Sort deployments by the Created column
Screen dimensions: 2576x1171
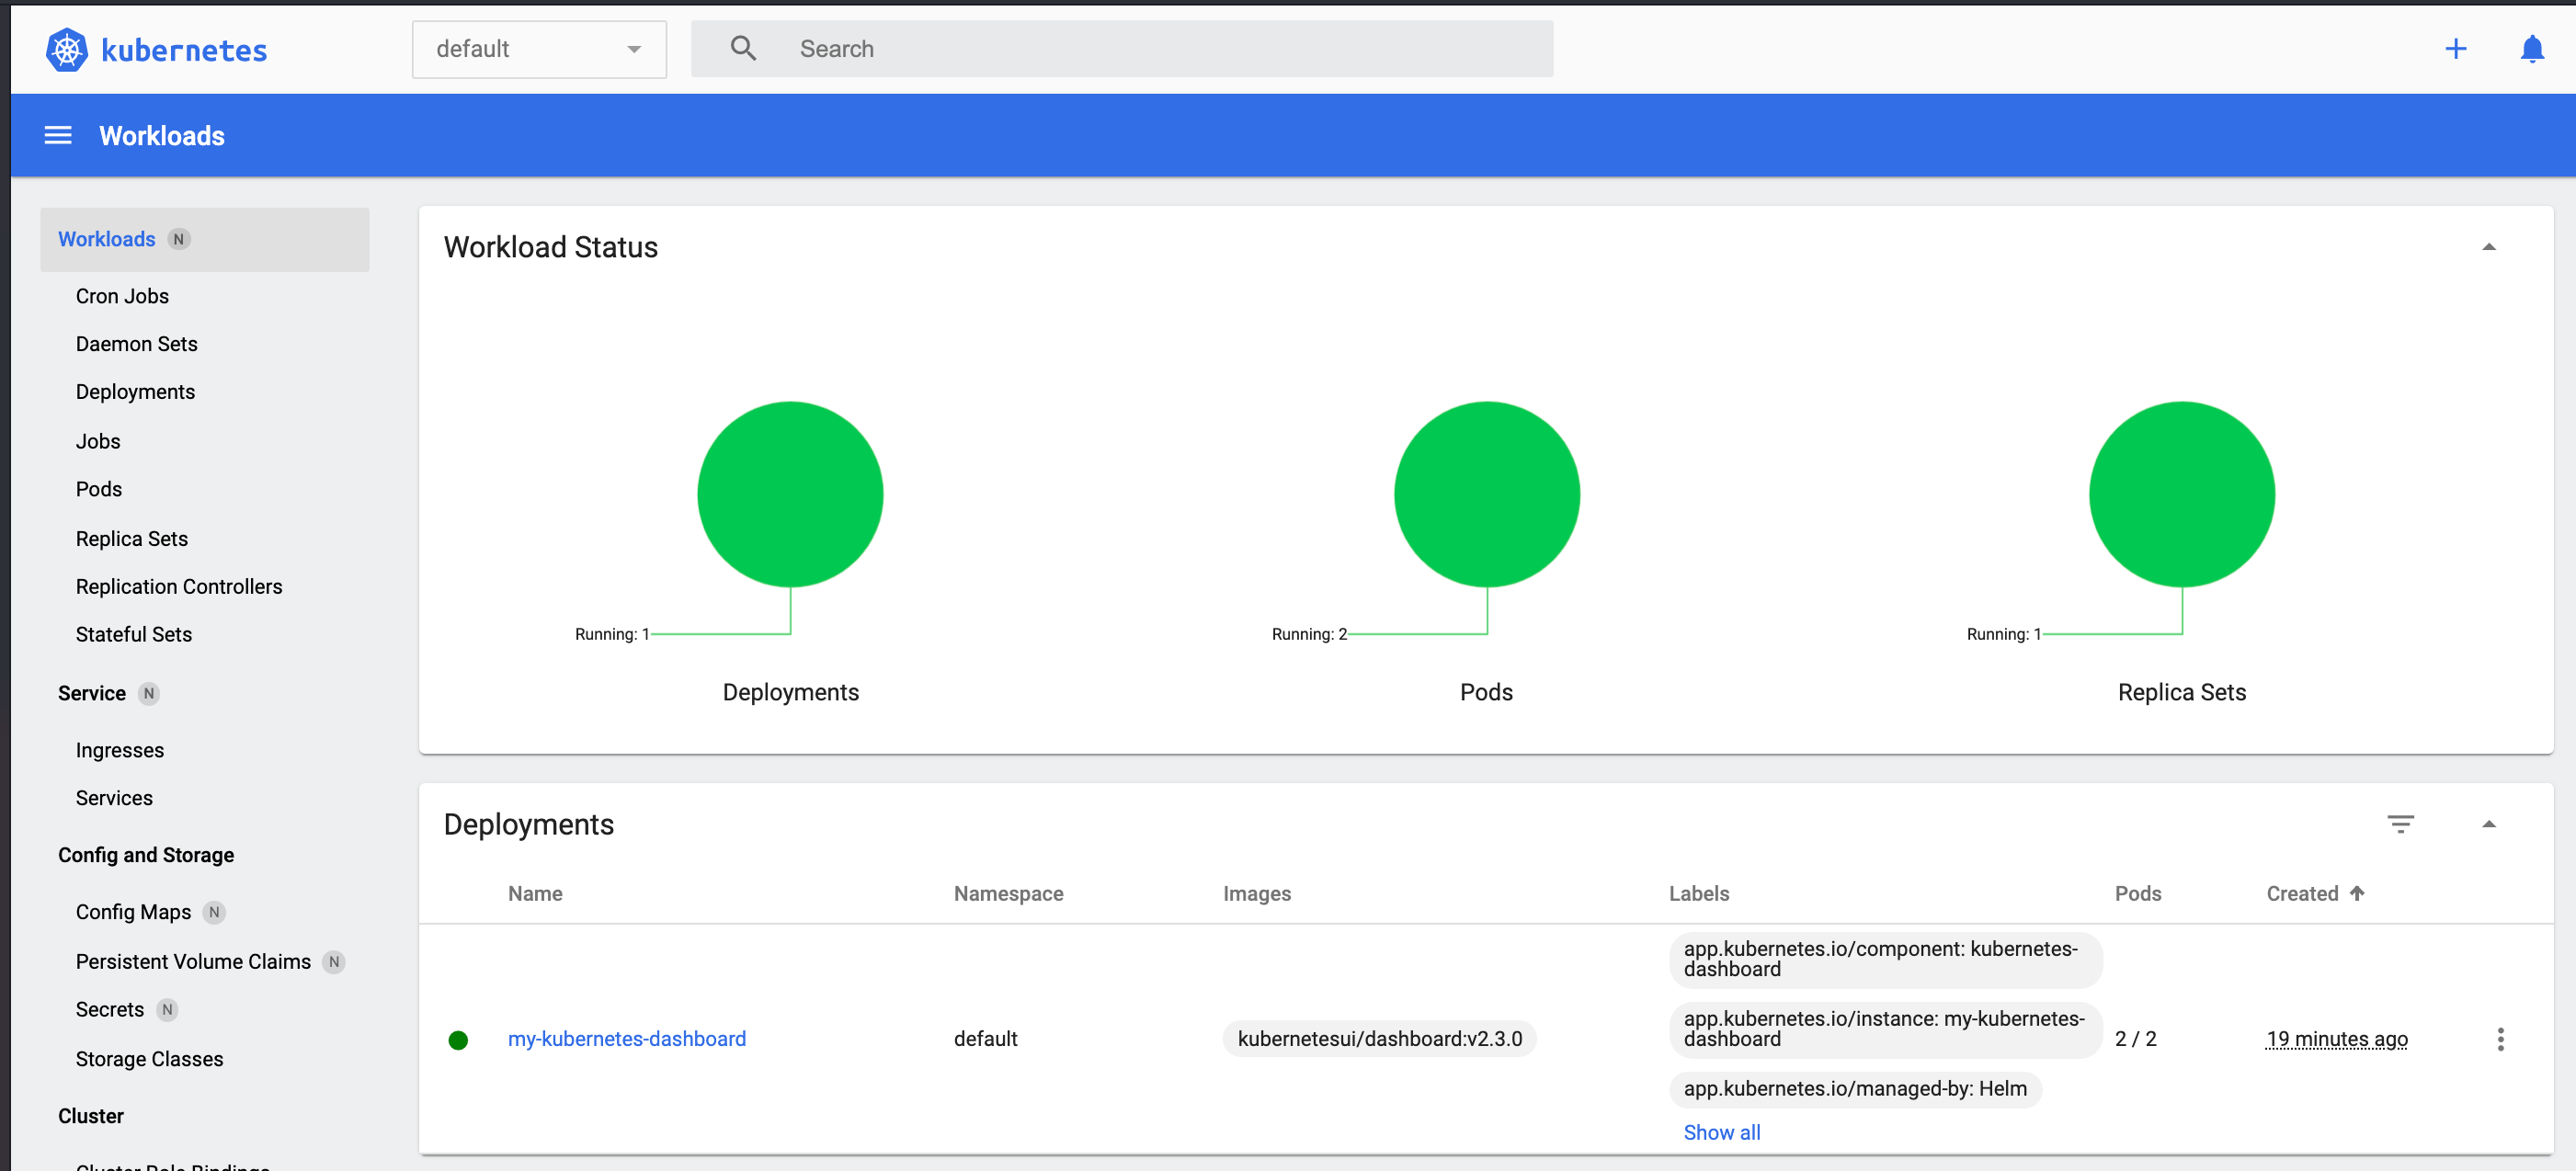click(x=2315, y=893)
